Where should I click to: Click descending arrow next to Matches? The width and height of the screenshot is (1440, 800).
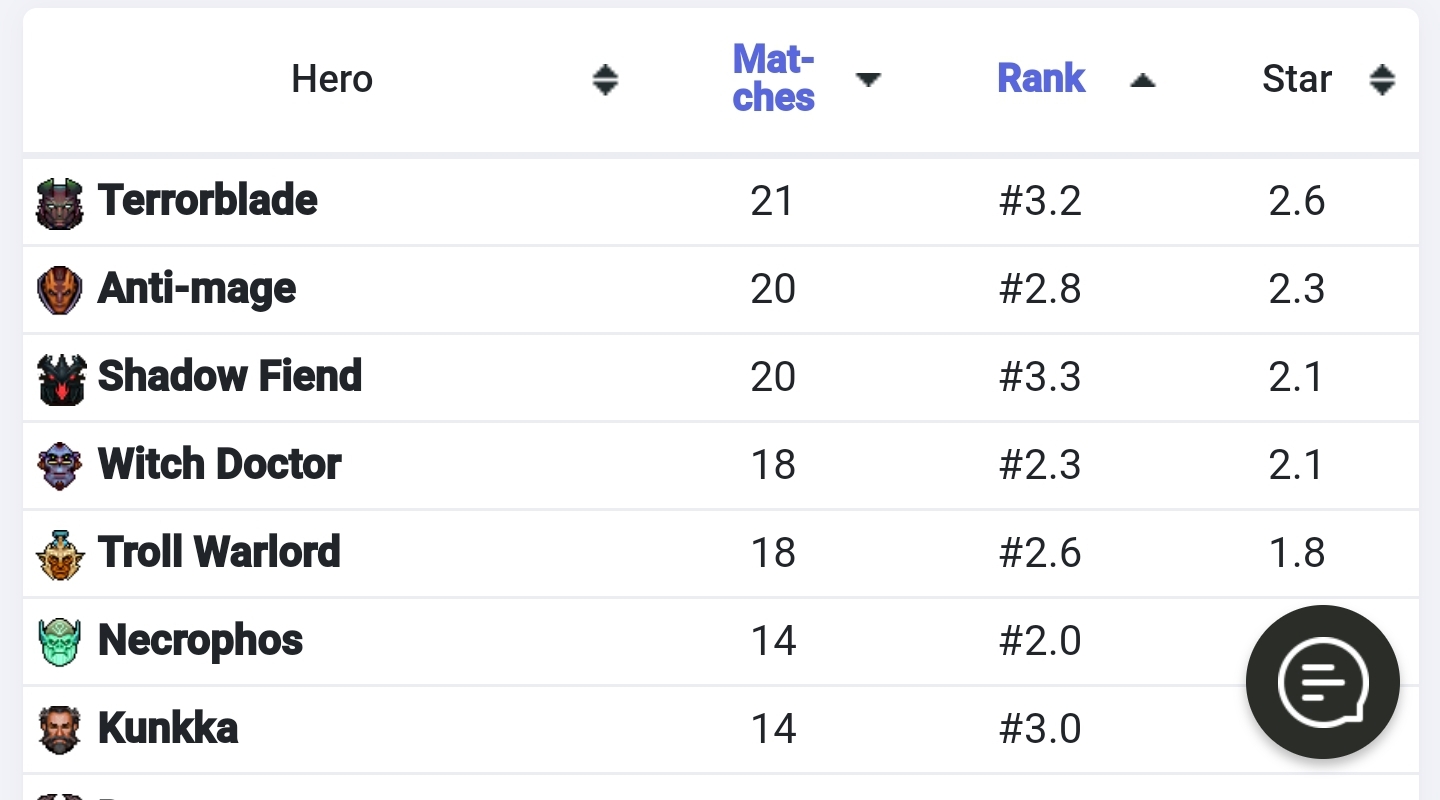click(868, 80)
